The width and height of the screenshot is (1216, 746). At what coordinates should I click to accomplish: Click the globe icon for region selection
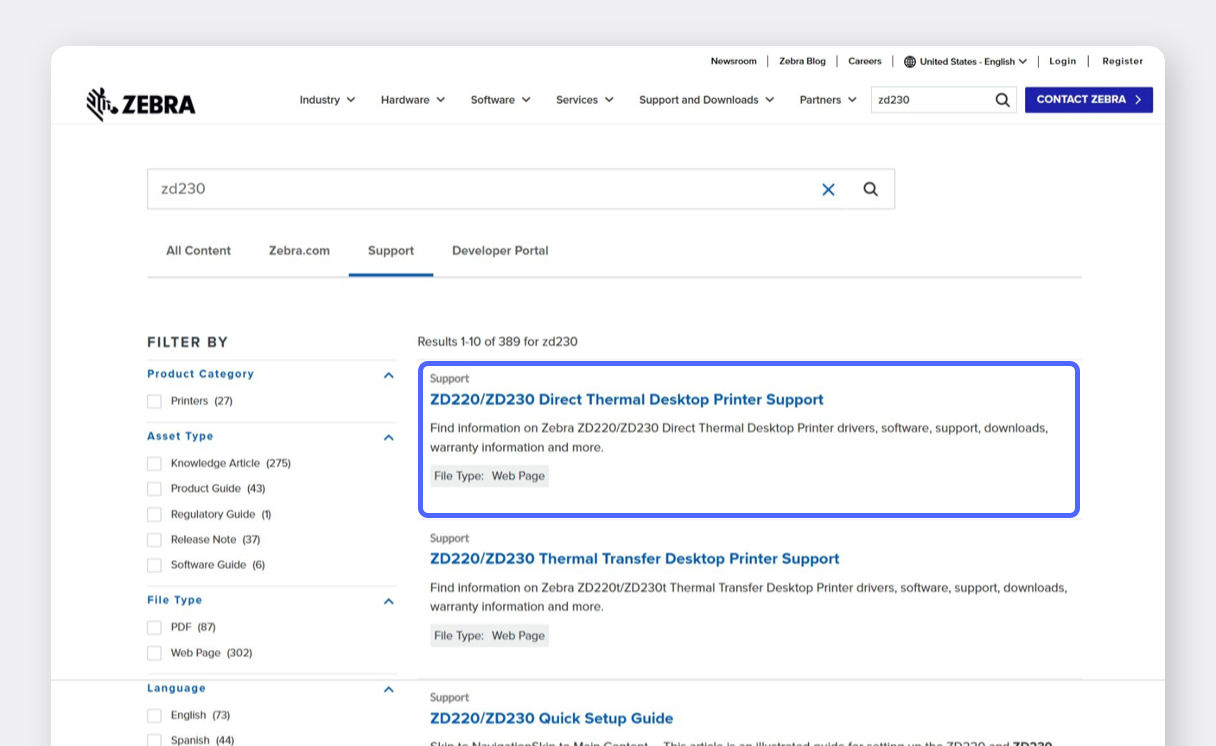909,62
